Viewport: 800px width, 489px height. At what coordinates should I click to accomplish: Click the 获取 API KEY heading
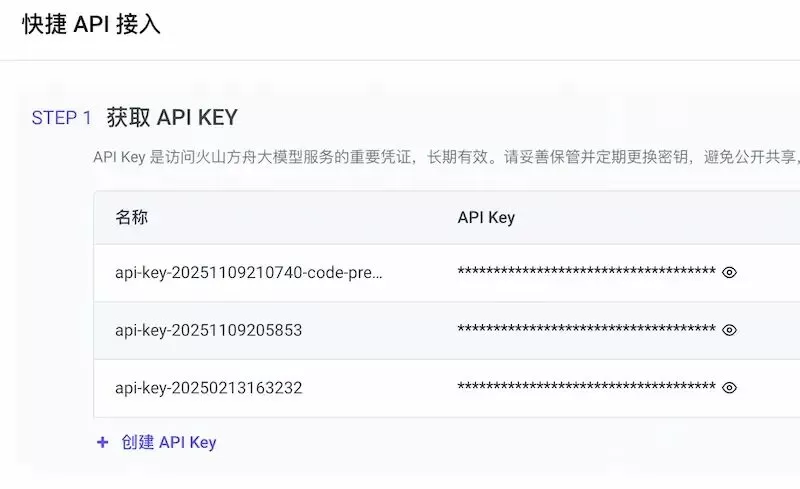tap(172, 118)
